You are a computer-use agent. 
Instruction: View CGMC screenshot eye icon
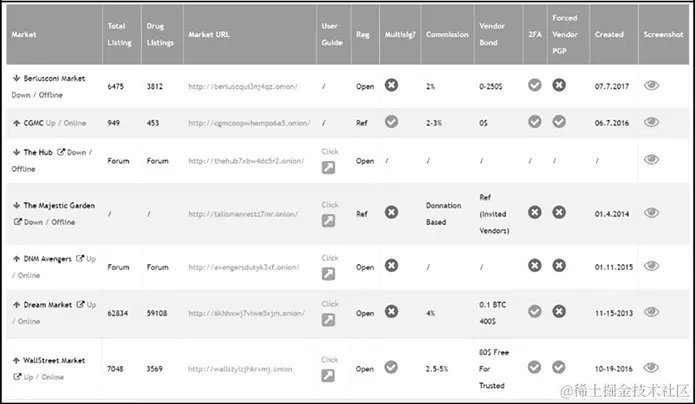point(651,122)
